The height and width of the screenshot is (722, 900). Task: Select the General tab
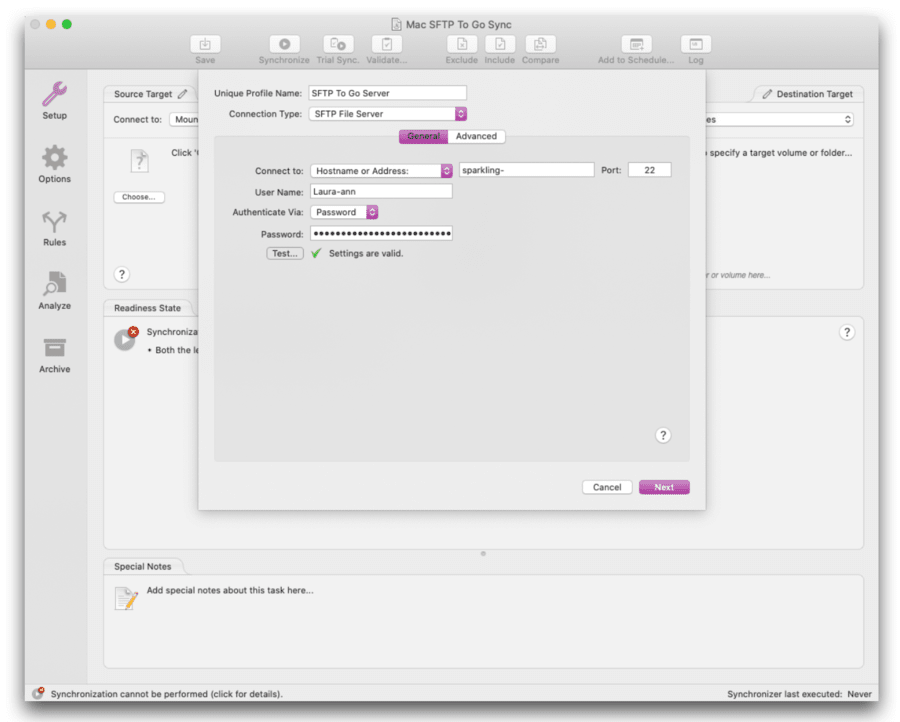tap(424, 135)
